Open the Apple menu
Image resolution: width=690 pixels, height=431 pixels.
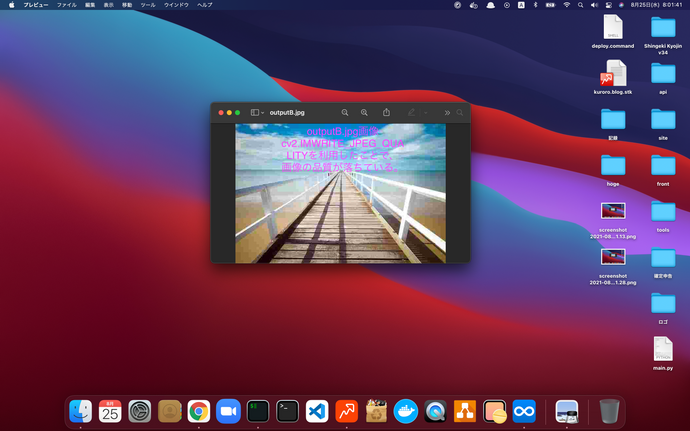pos(11,5)
